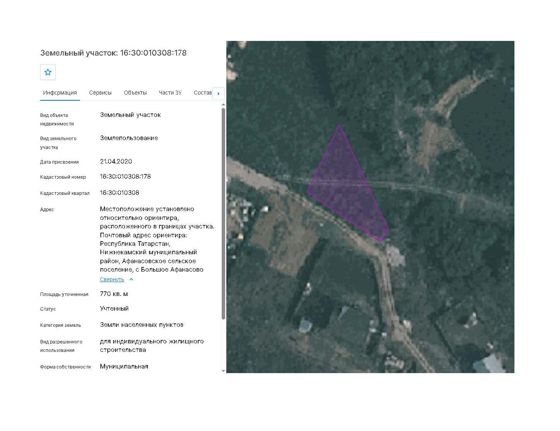Click the Муниципальная ownership value
560x431 pixels.
tap(124, 366)
